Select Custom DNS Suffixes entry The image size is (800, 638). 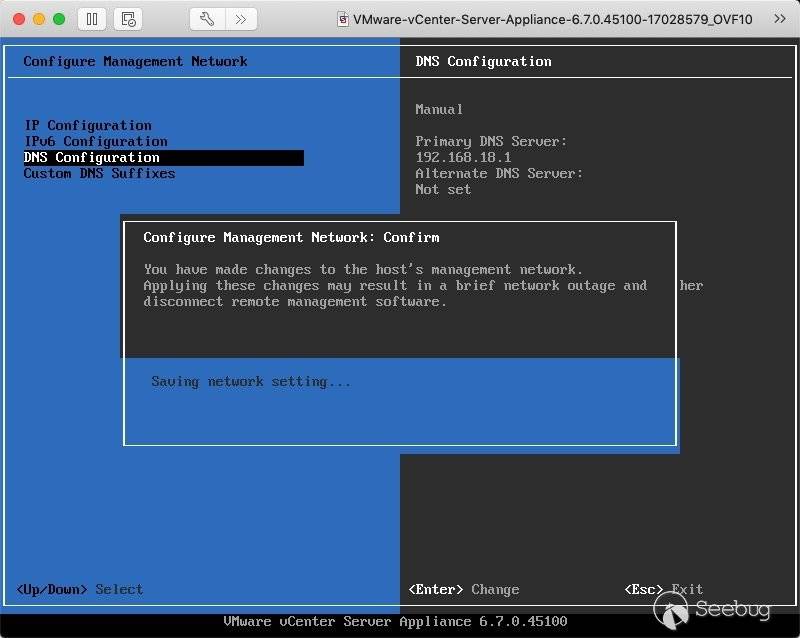[99, 174]
